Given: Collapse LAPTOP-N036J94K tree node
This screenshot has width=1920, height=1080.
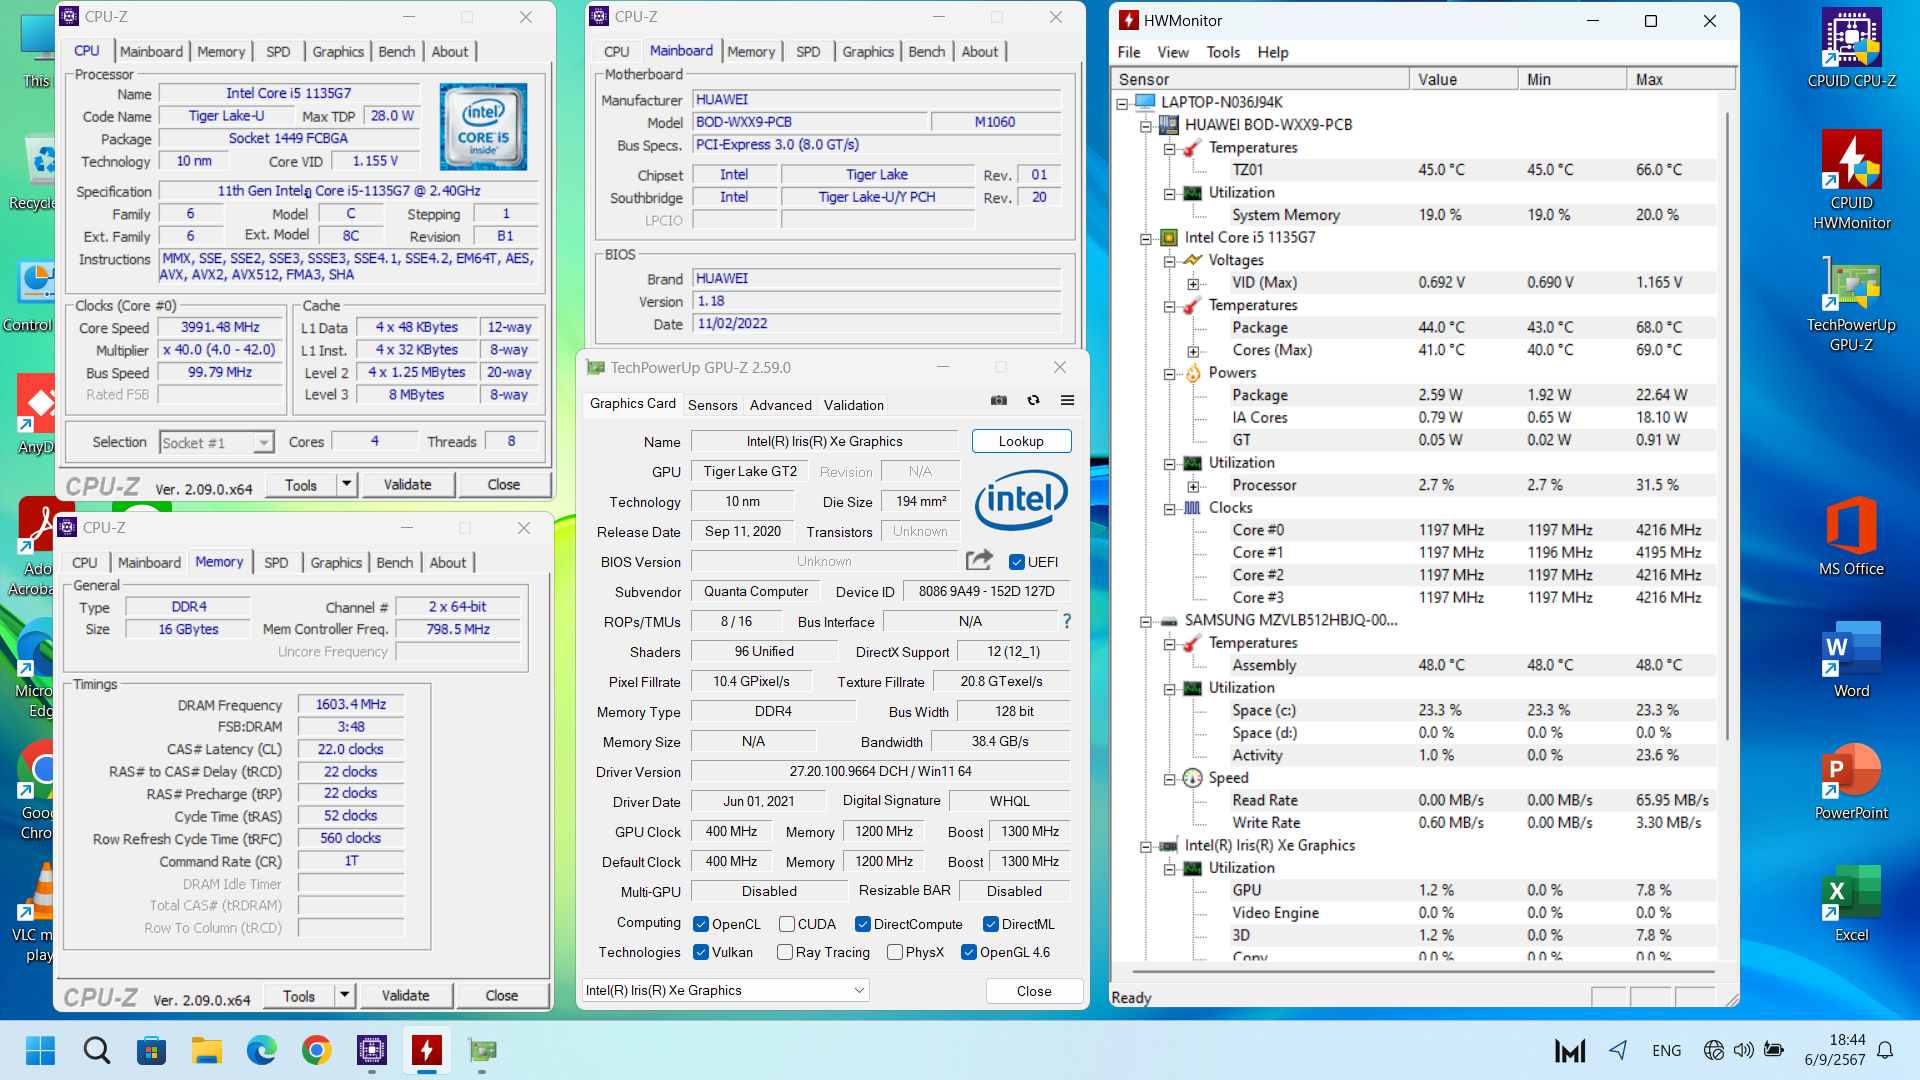Looking at the screenshot, I should (x=1122, y=103).
